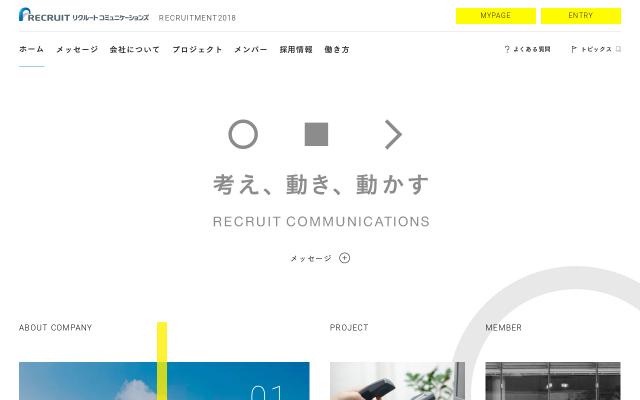Click the gray square shape icon

pos(316,134)
